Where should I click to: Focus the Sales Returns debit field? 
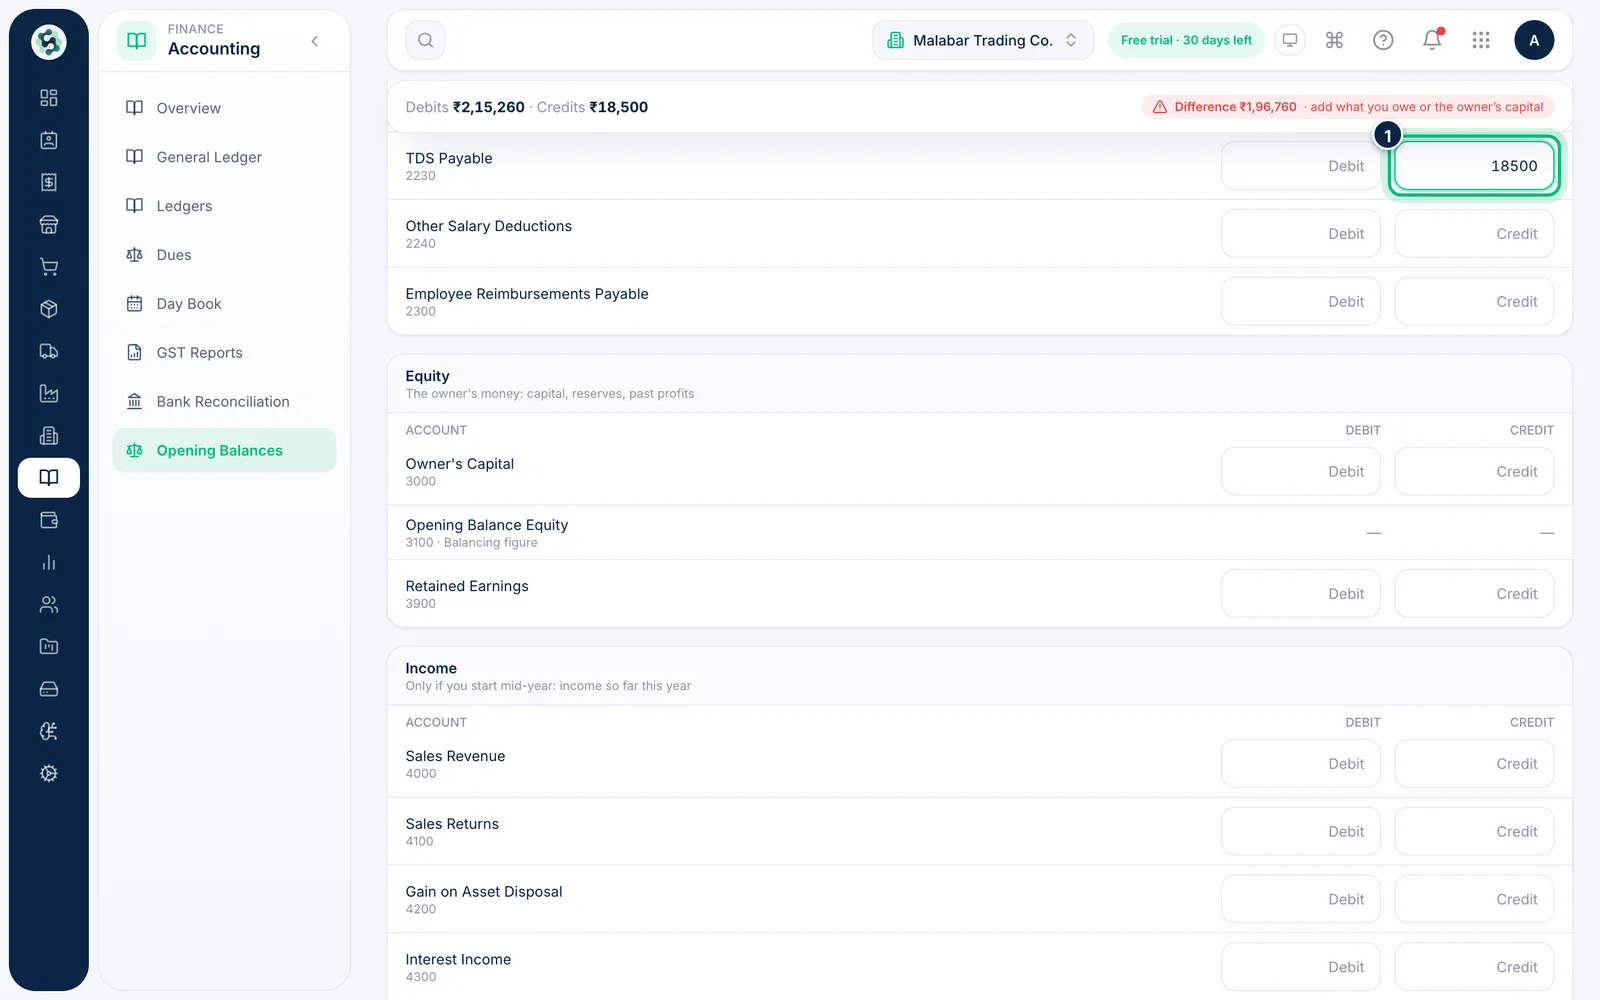point(1301,832)
